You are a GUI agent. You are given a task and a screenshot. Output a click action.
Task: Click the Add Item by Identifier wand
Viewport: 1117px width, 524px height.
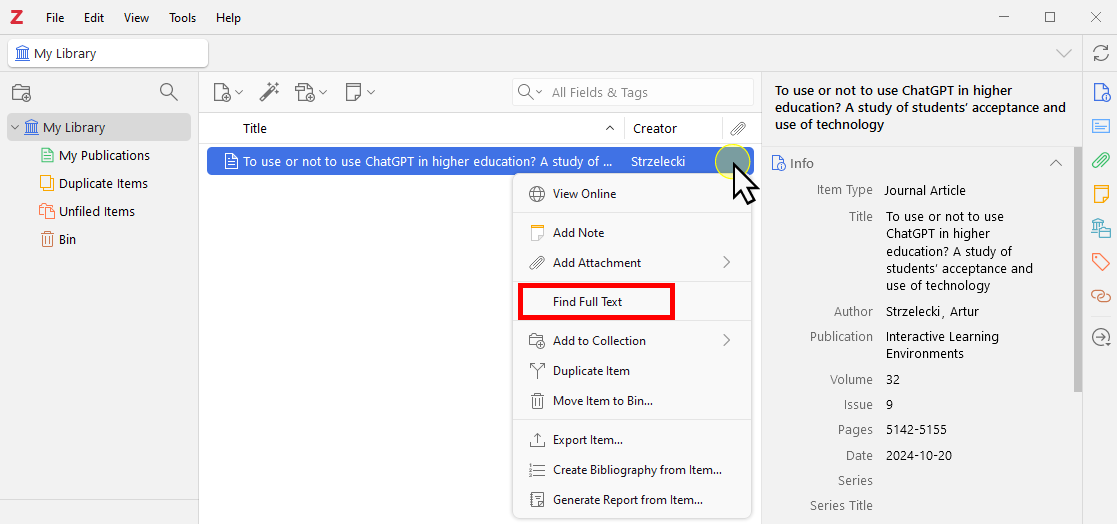pyautogui.click(x=269, y=92)
